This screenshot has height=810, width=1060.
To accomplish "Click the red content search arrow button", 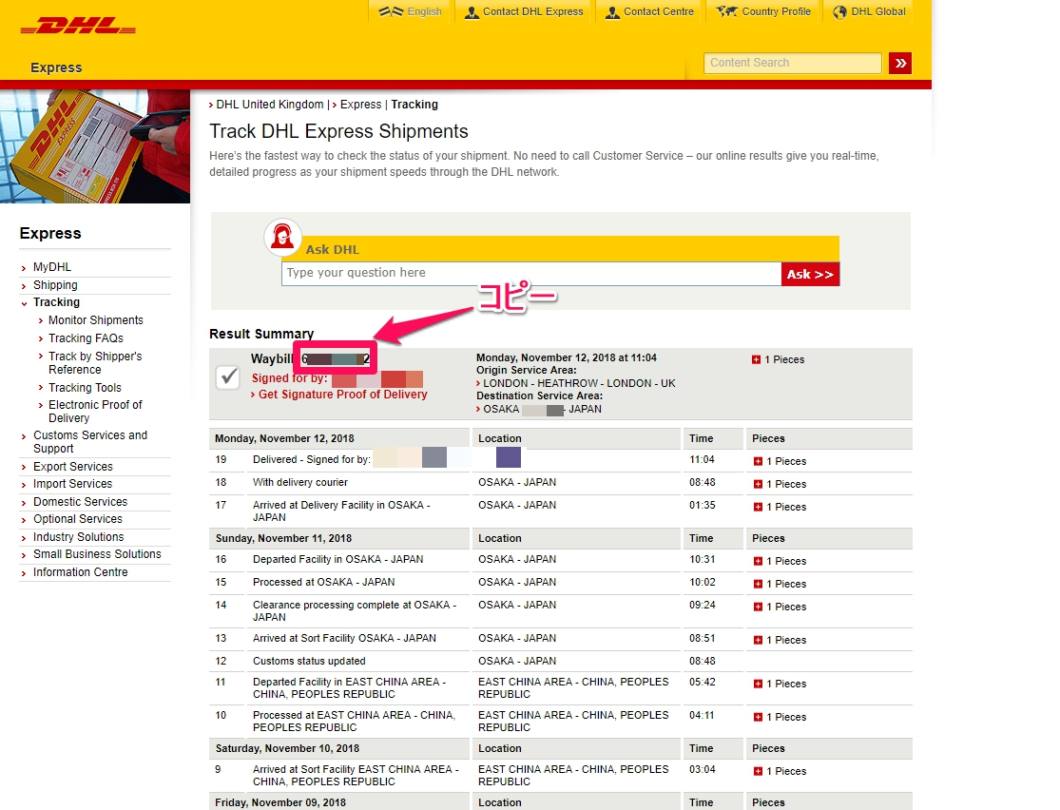I will [x=900, y=63].
